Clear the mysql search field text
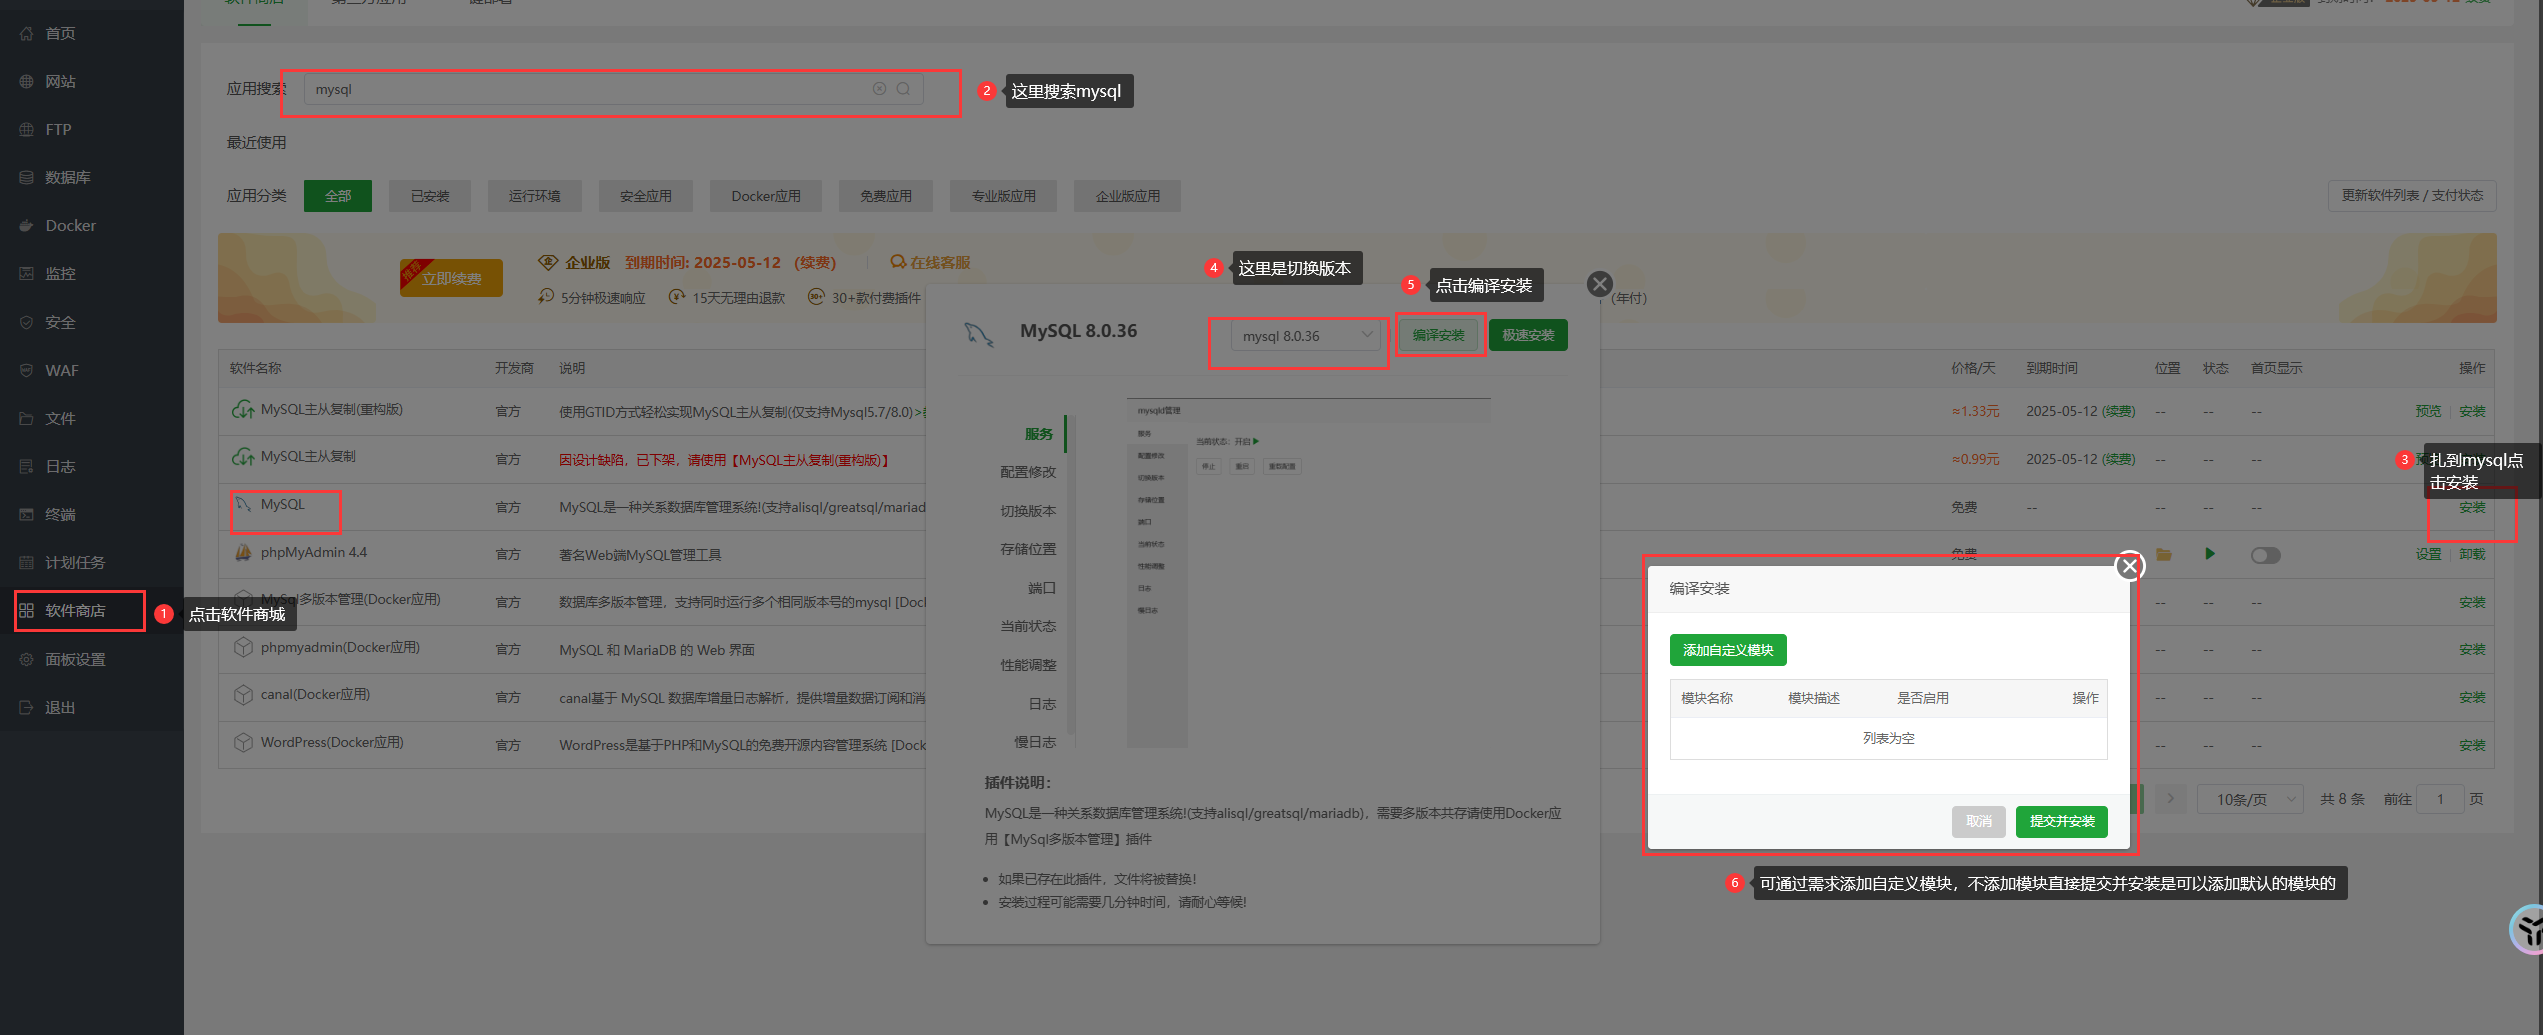The height and width of the screenshot is (1035, 2543). 879,89
